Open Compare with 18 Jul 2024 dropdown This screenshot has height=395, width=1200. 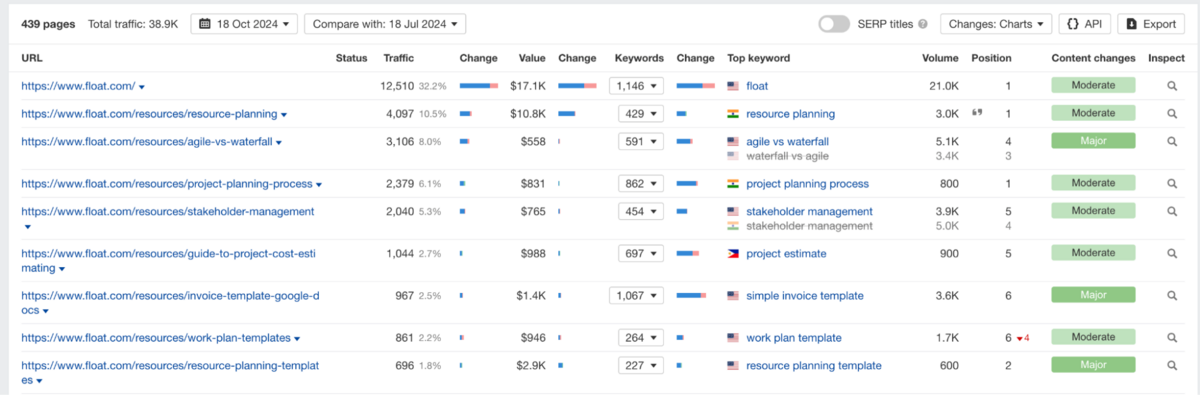point(385,24)
